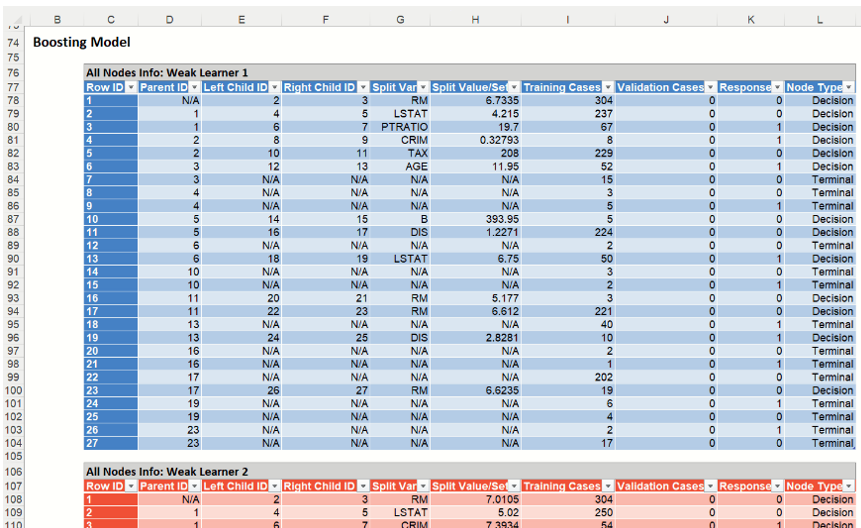Open Row ID filter dropdown in Weak Learner 1
The height and width of the screenshot is (528, 861).
click(x=130, y=88)
